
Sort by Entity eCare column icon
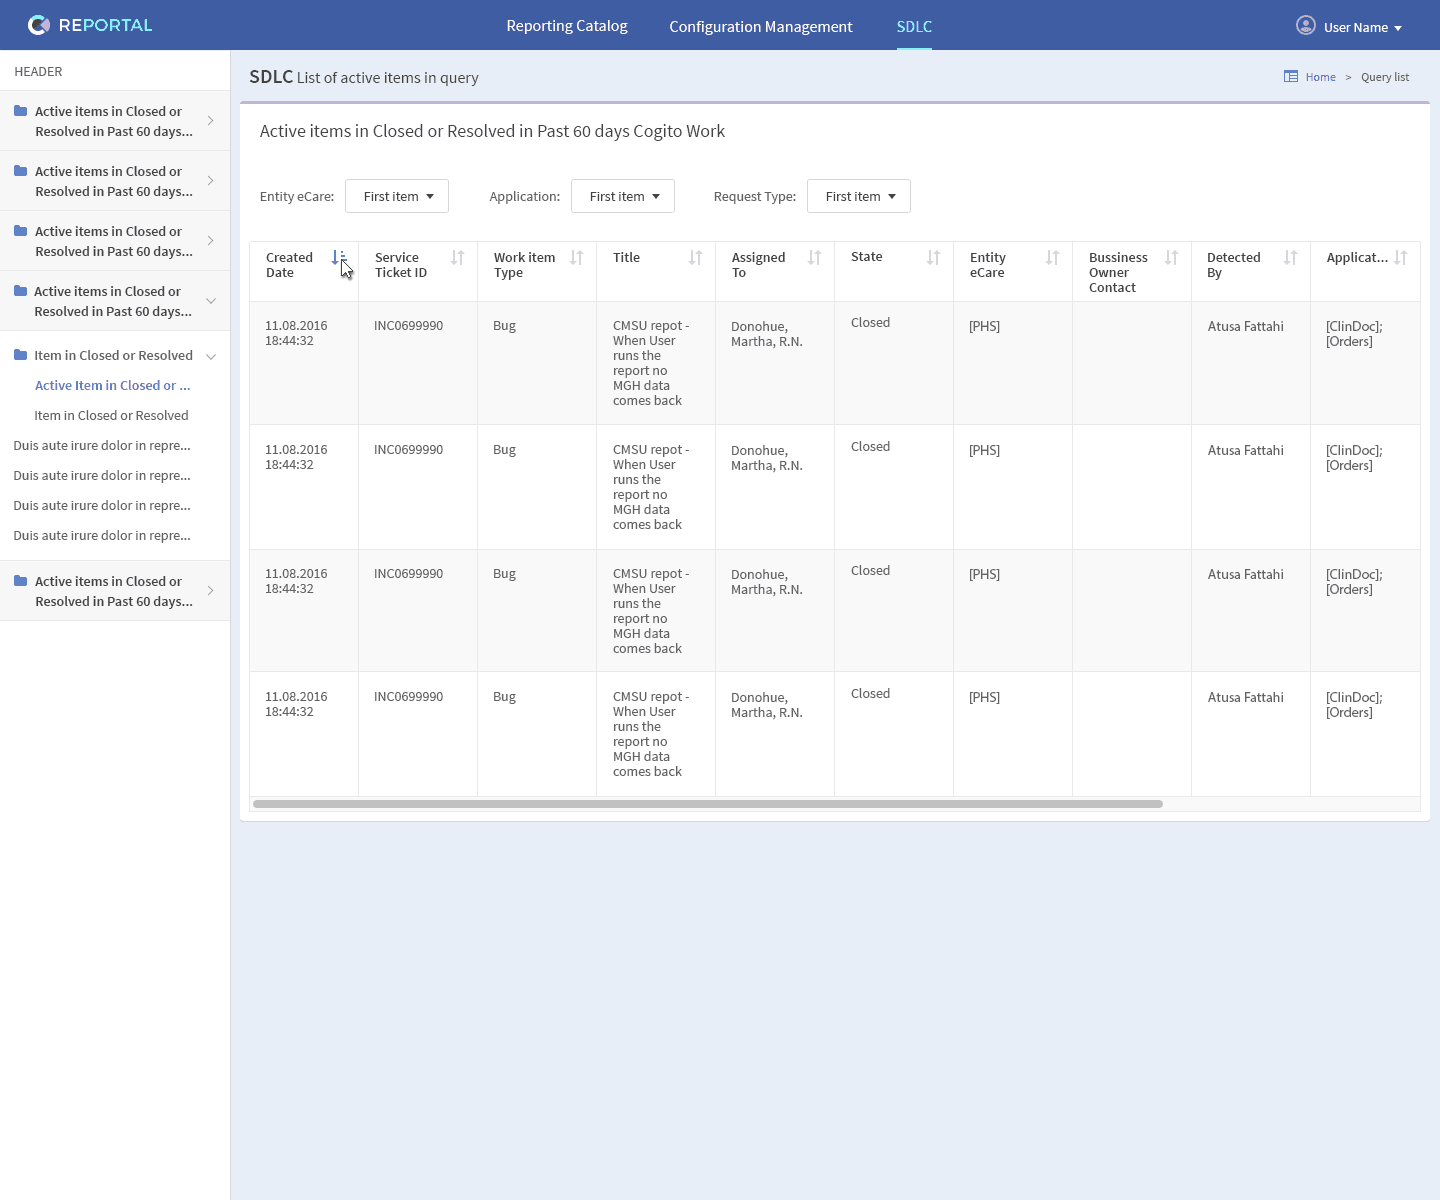(1052, 258)
